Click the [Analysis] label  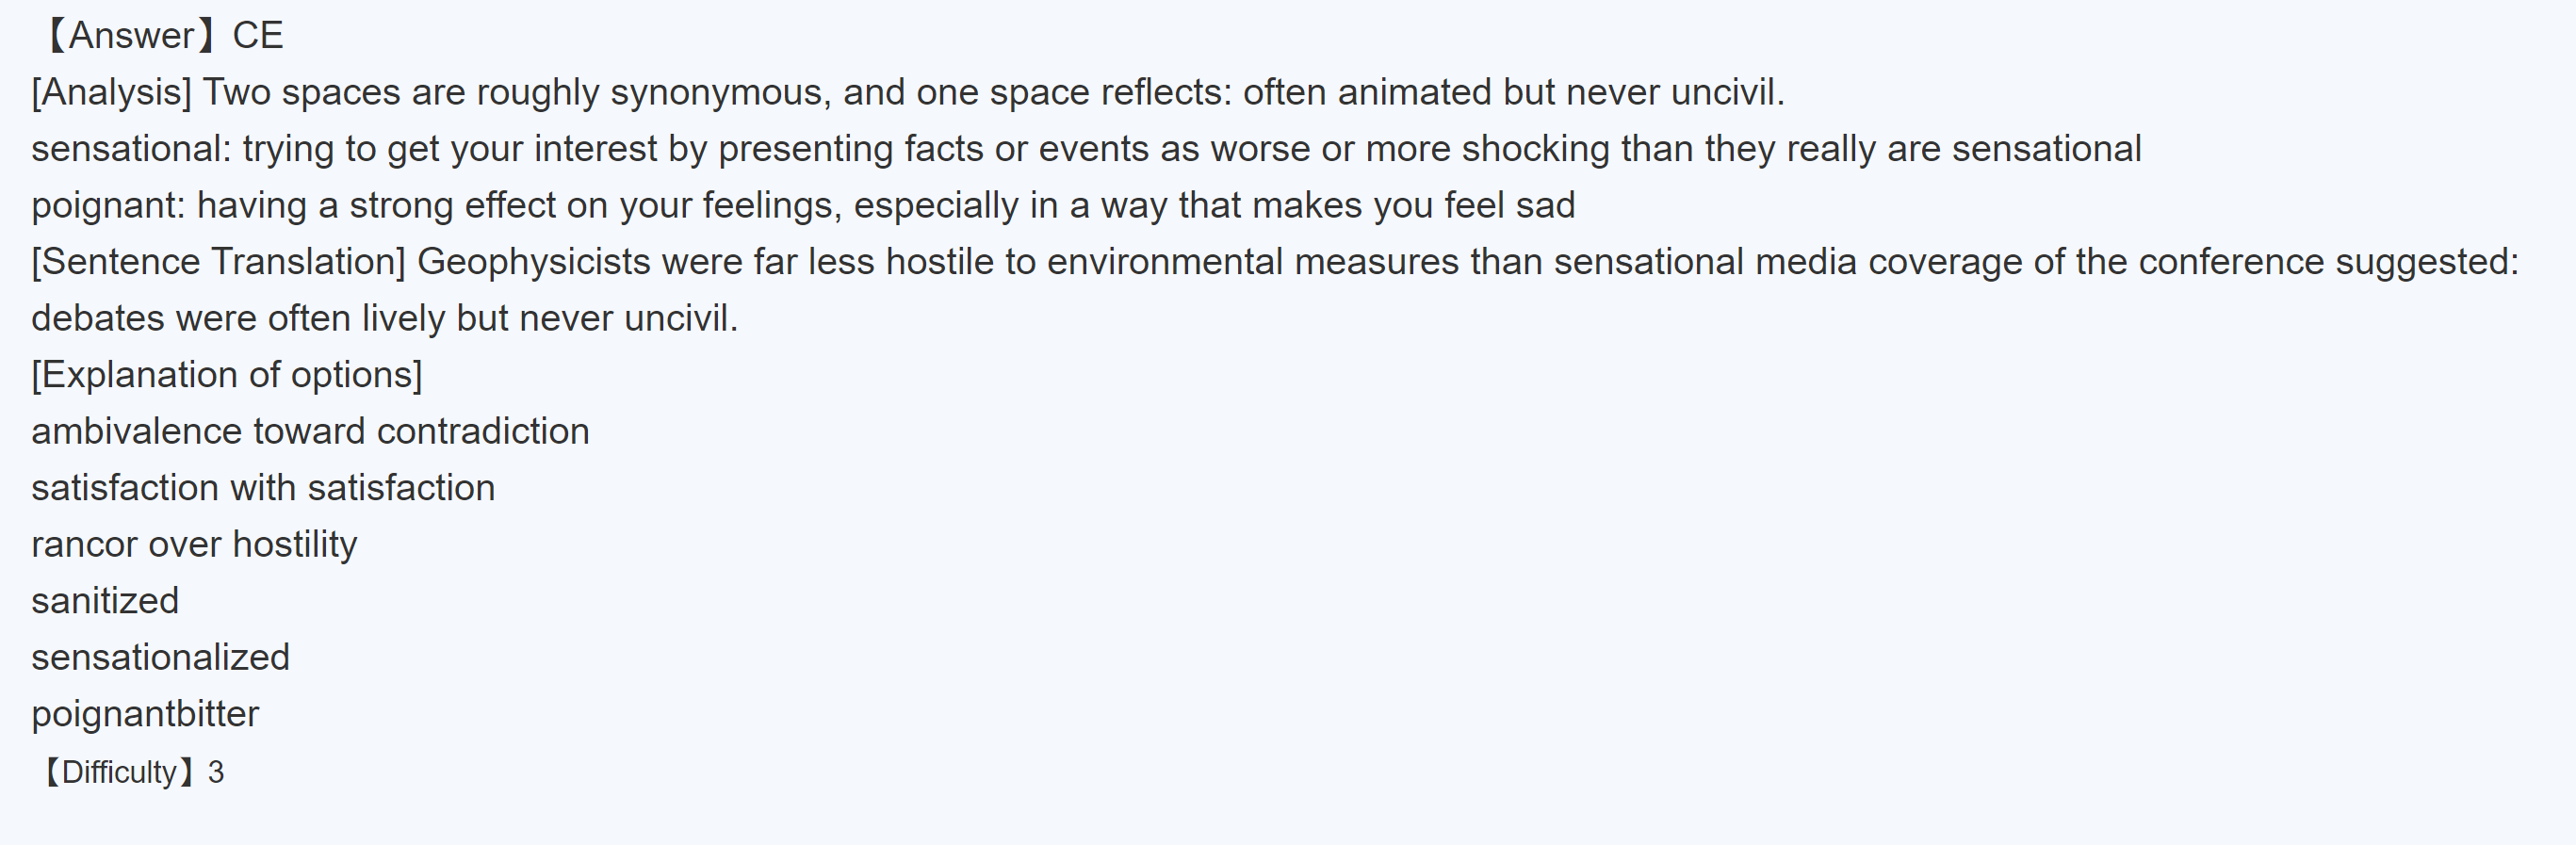point(111,92)
